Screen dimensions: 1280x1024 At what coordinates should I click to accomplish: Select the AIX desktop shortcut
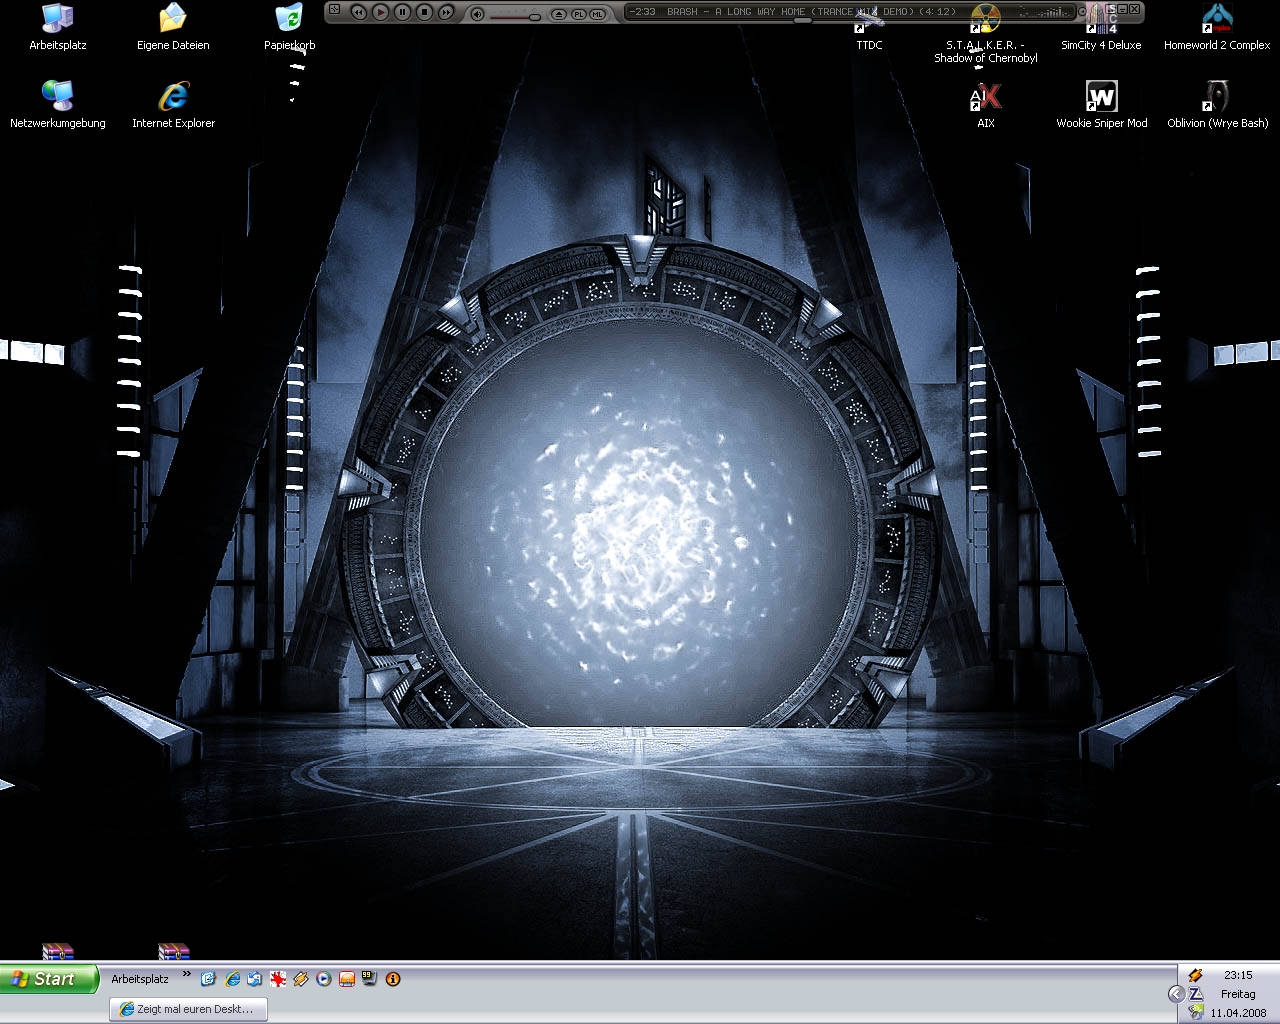click(986, 105)
